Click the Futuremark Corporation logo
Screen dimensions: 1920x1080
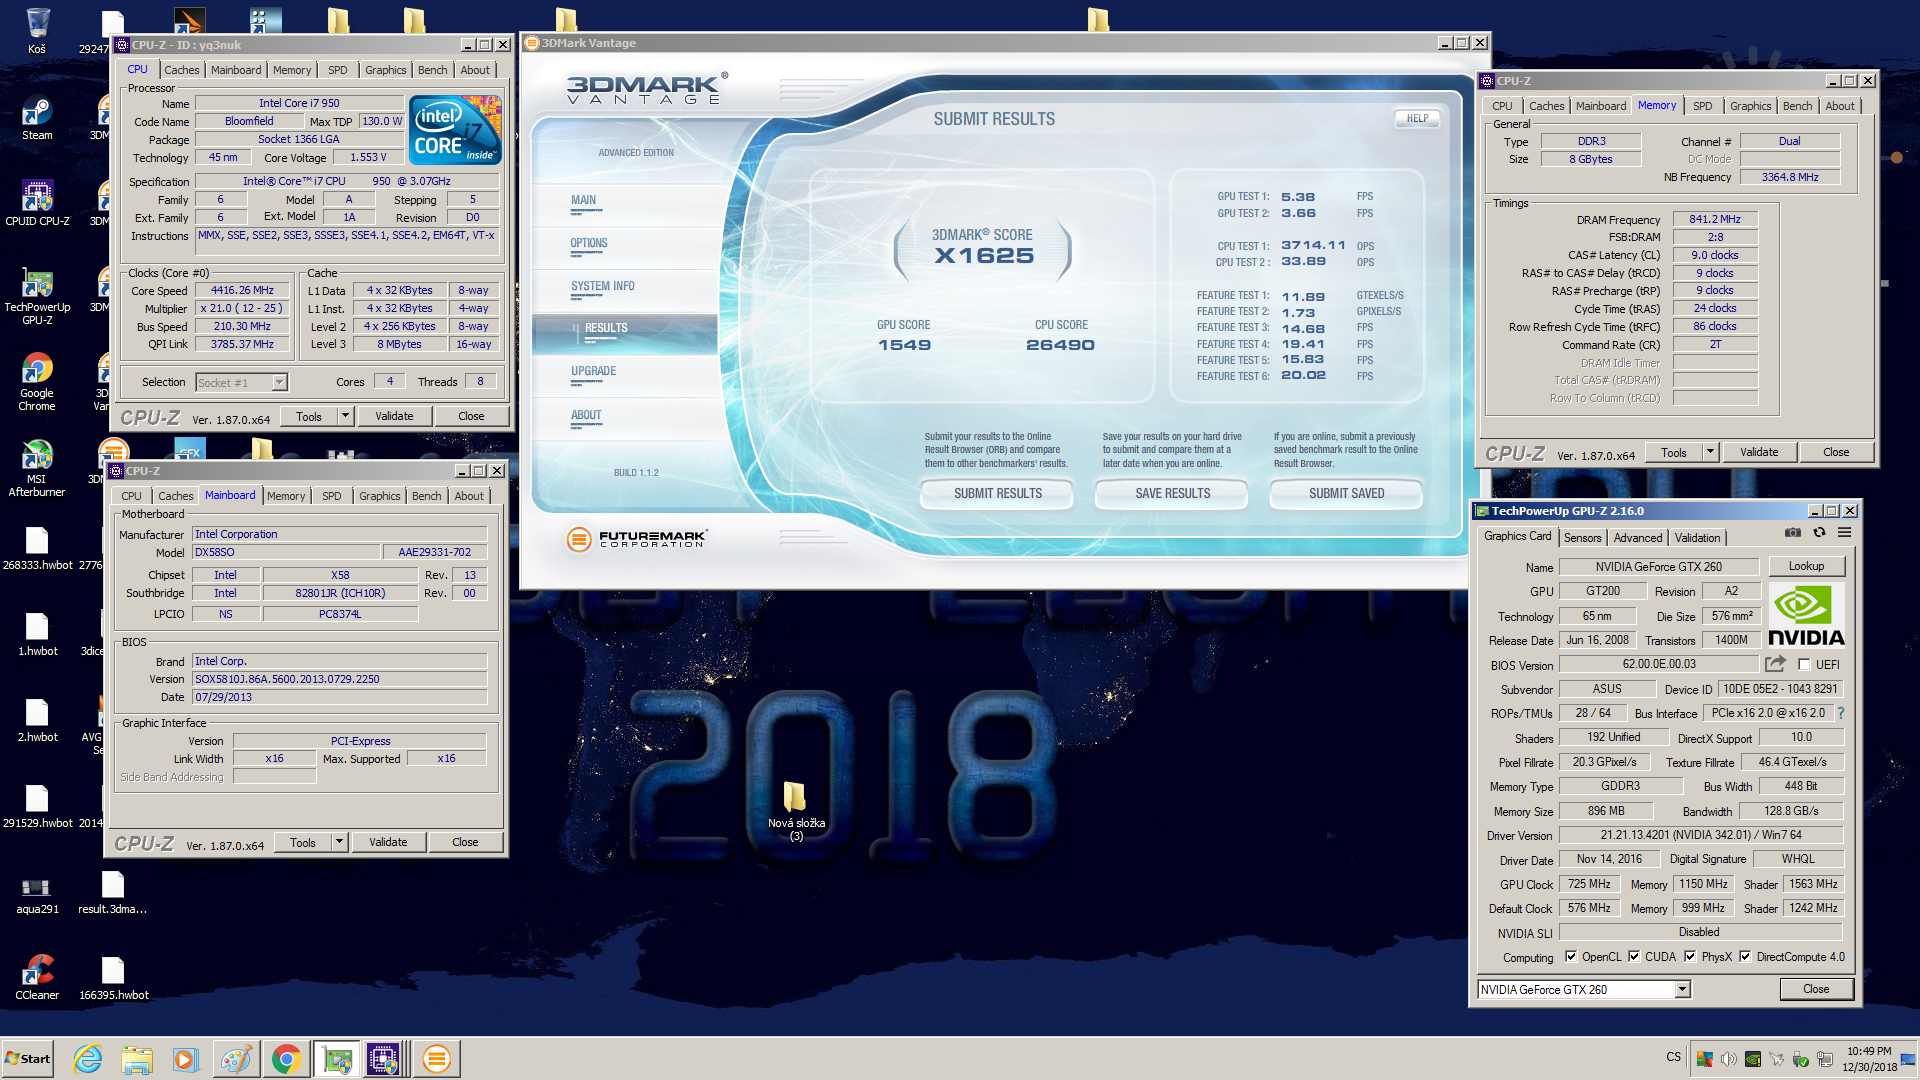637,539
